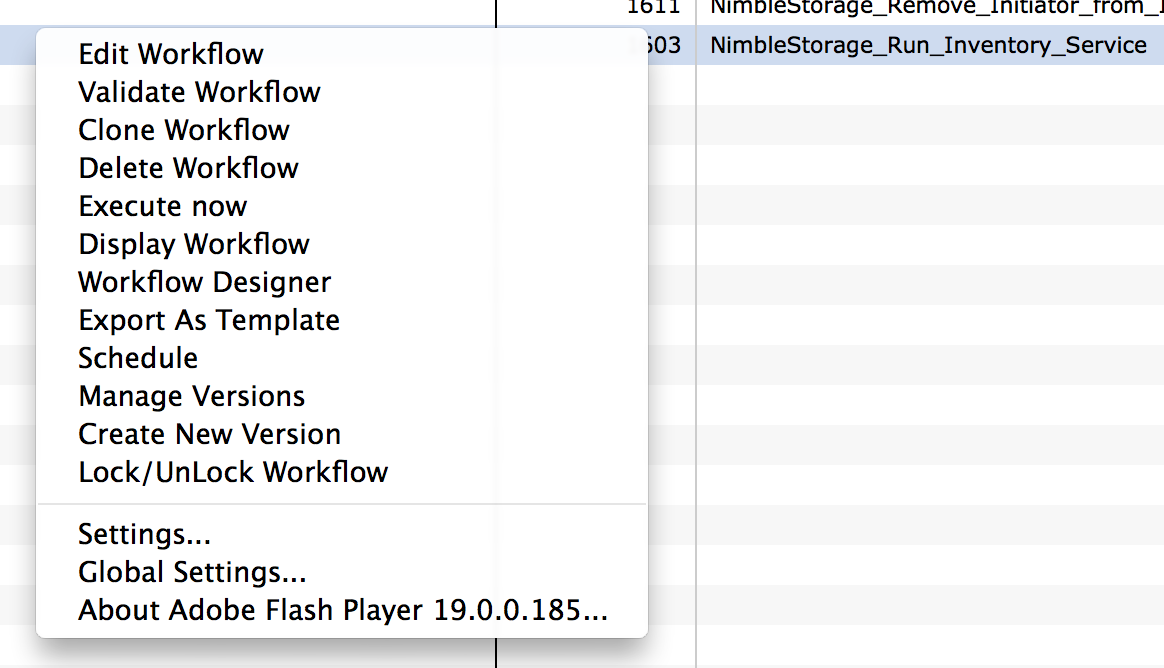The width and height of the screenshot is (1164, 668).
Task: Click the 1611 workflow ID cell
Action: click(x=653, y=7)
